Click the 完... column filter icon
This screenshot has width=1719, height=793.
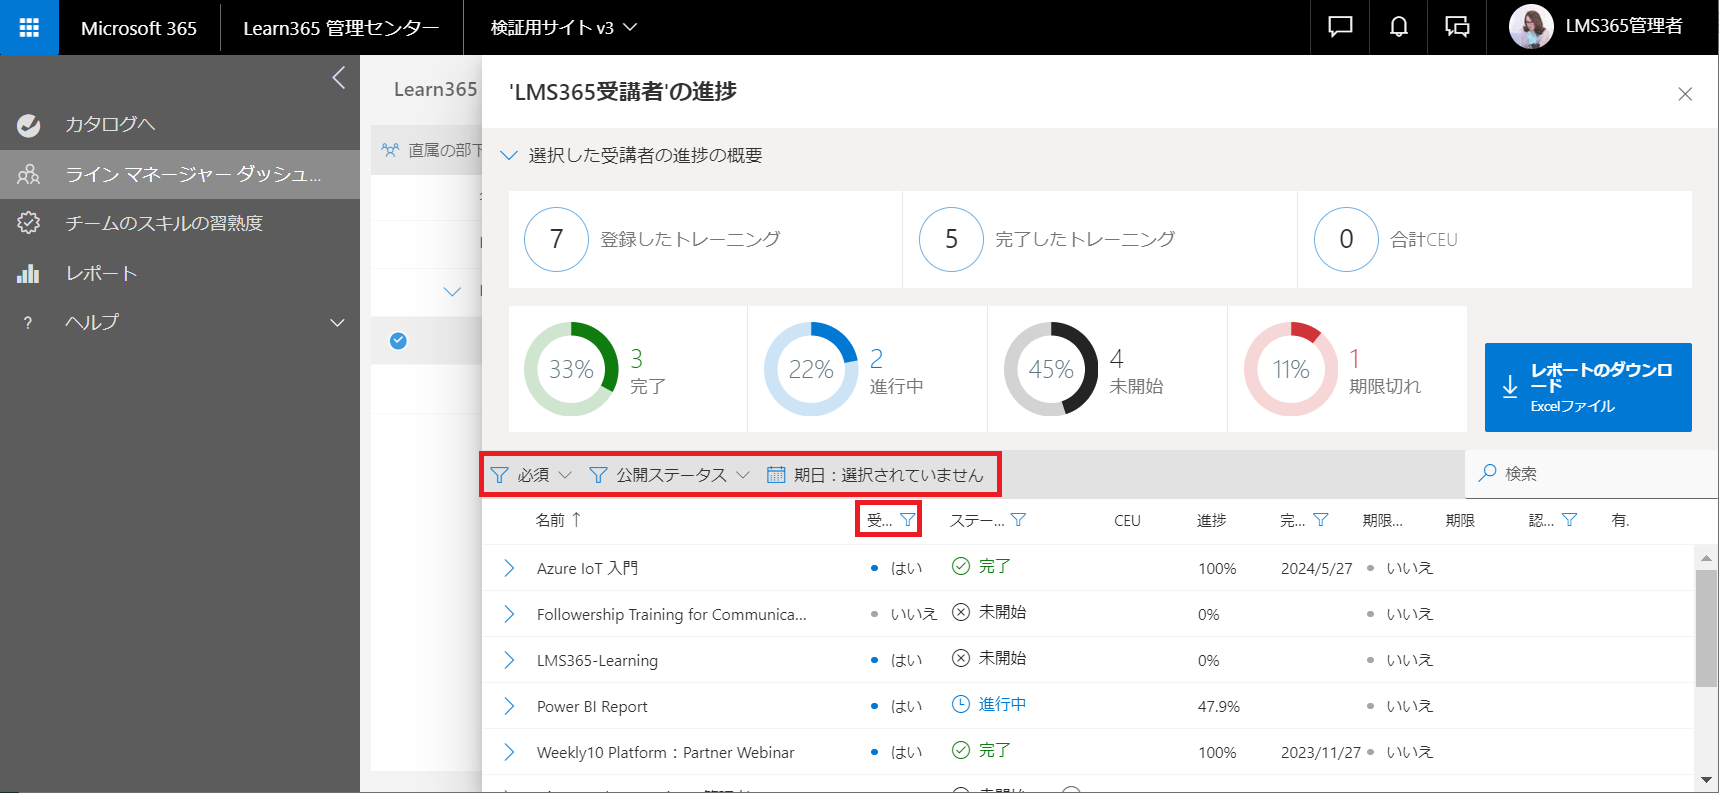tap(1320, 520)
